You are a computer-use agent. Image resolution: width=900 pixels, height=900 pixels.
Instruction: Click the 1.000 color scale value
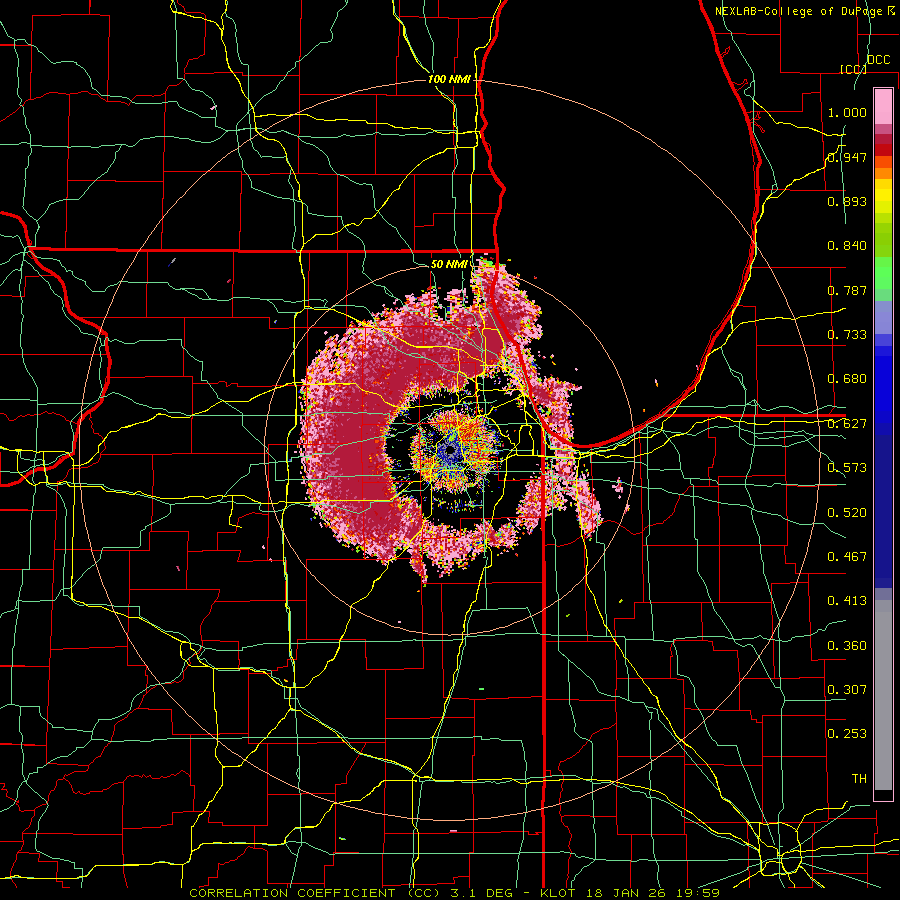(847, 112)
